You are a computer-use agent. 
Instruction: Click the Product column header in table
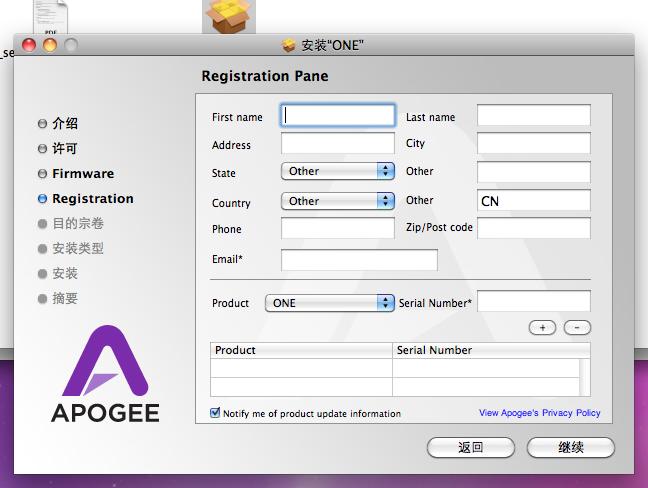[301, 350]
